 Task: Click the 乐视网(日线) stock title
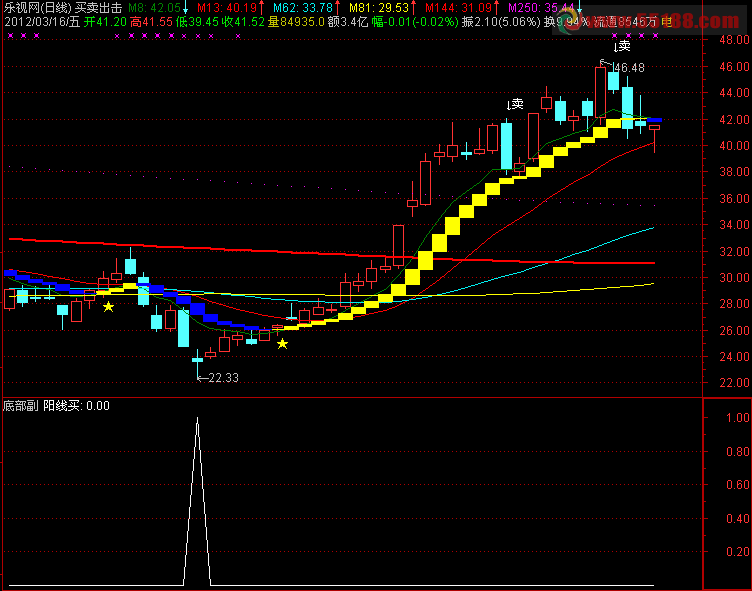pyautogui.click(x=38, y=8)
